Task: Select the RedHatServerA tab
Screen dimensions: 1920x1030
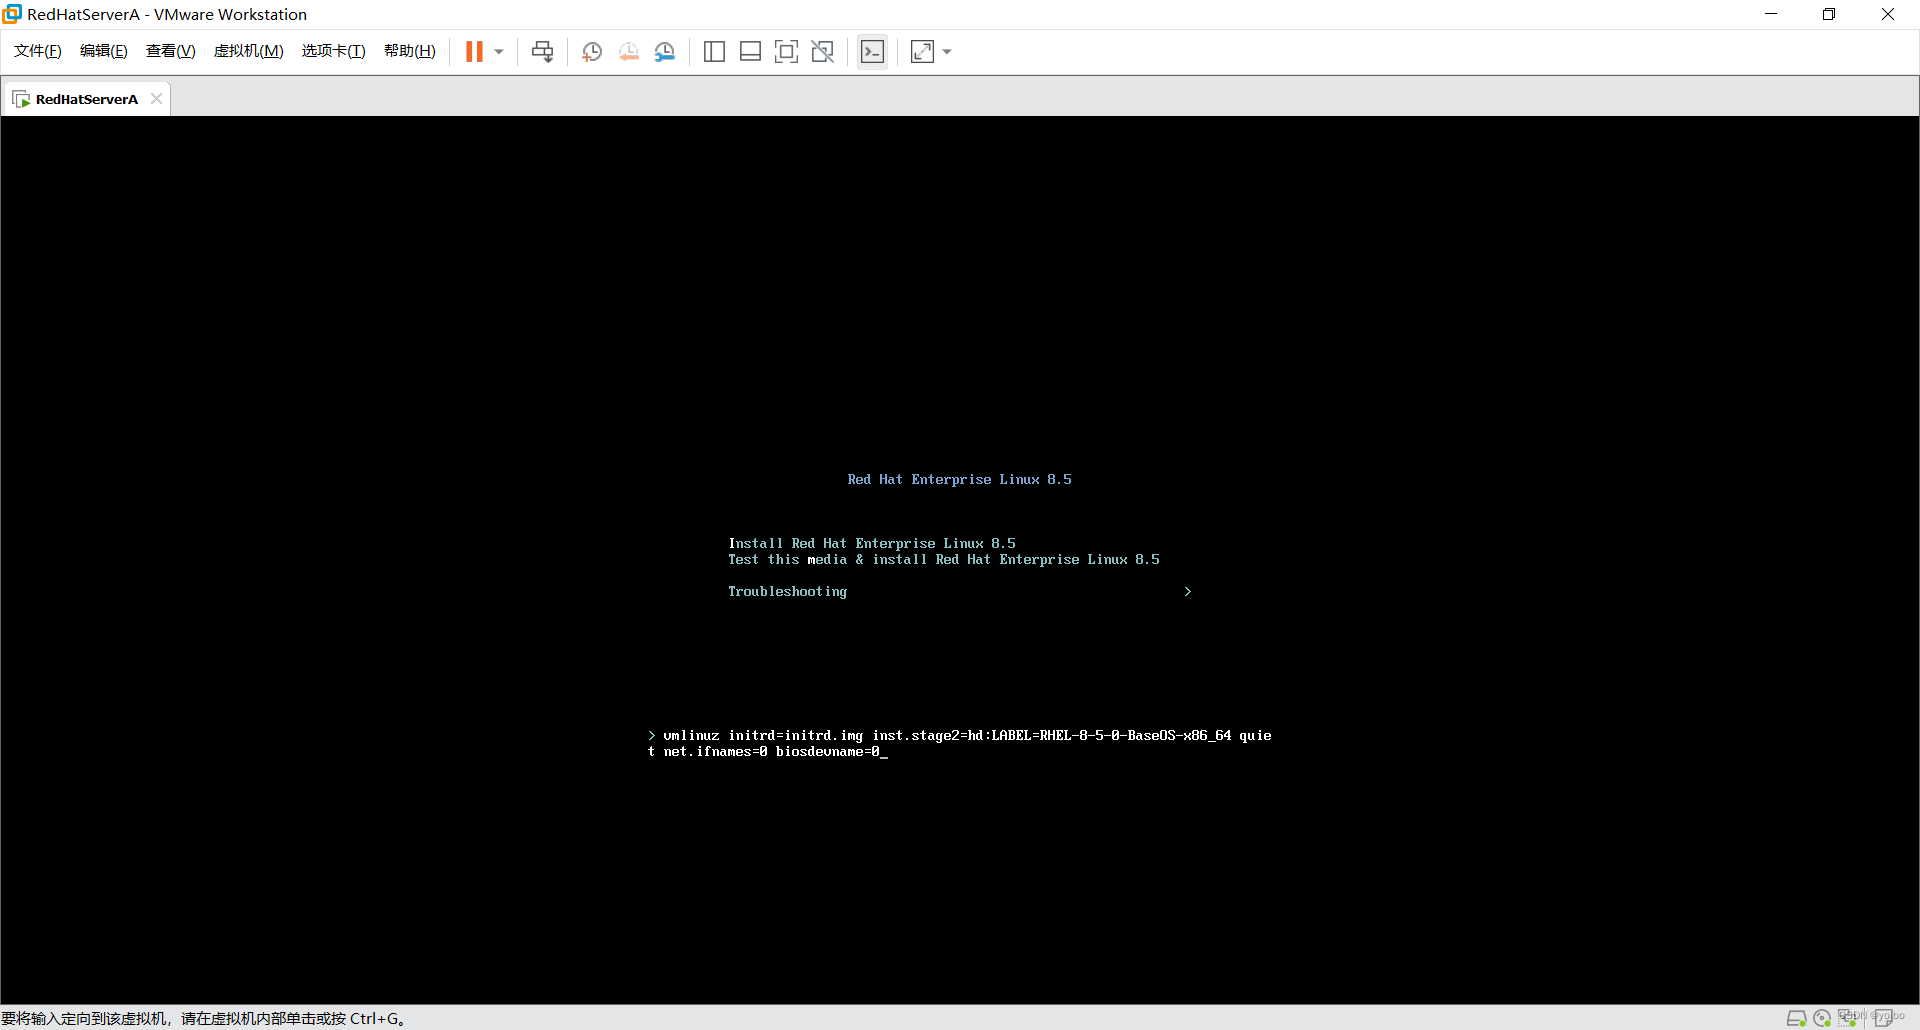Action: 86,99
